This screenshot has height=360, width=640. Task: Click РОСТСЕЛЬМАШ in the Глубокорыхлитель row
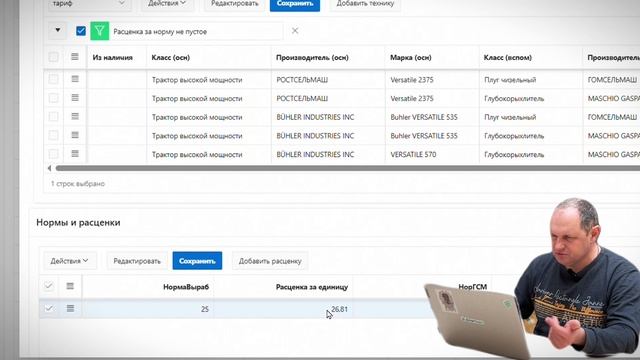point(302,98)
